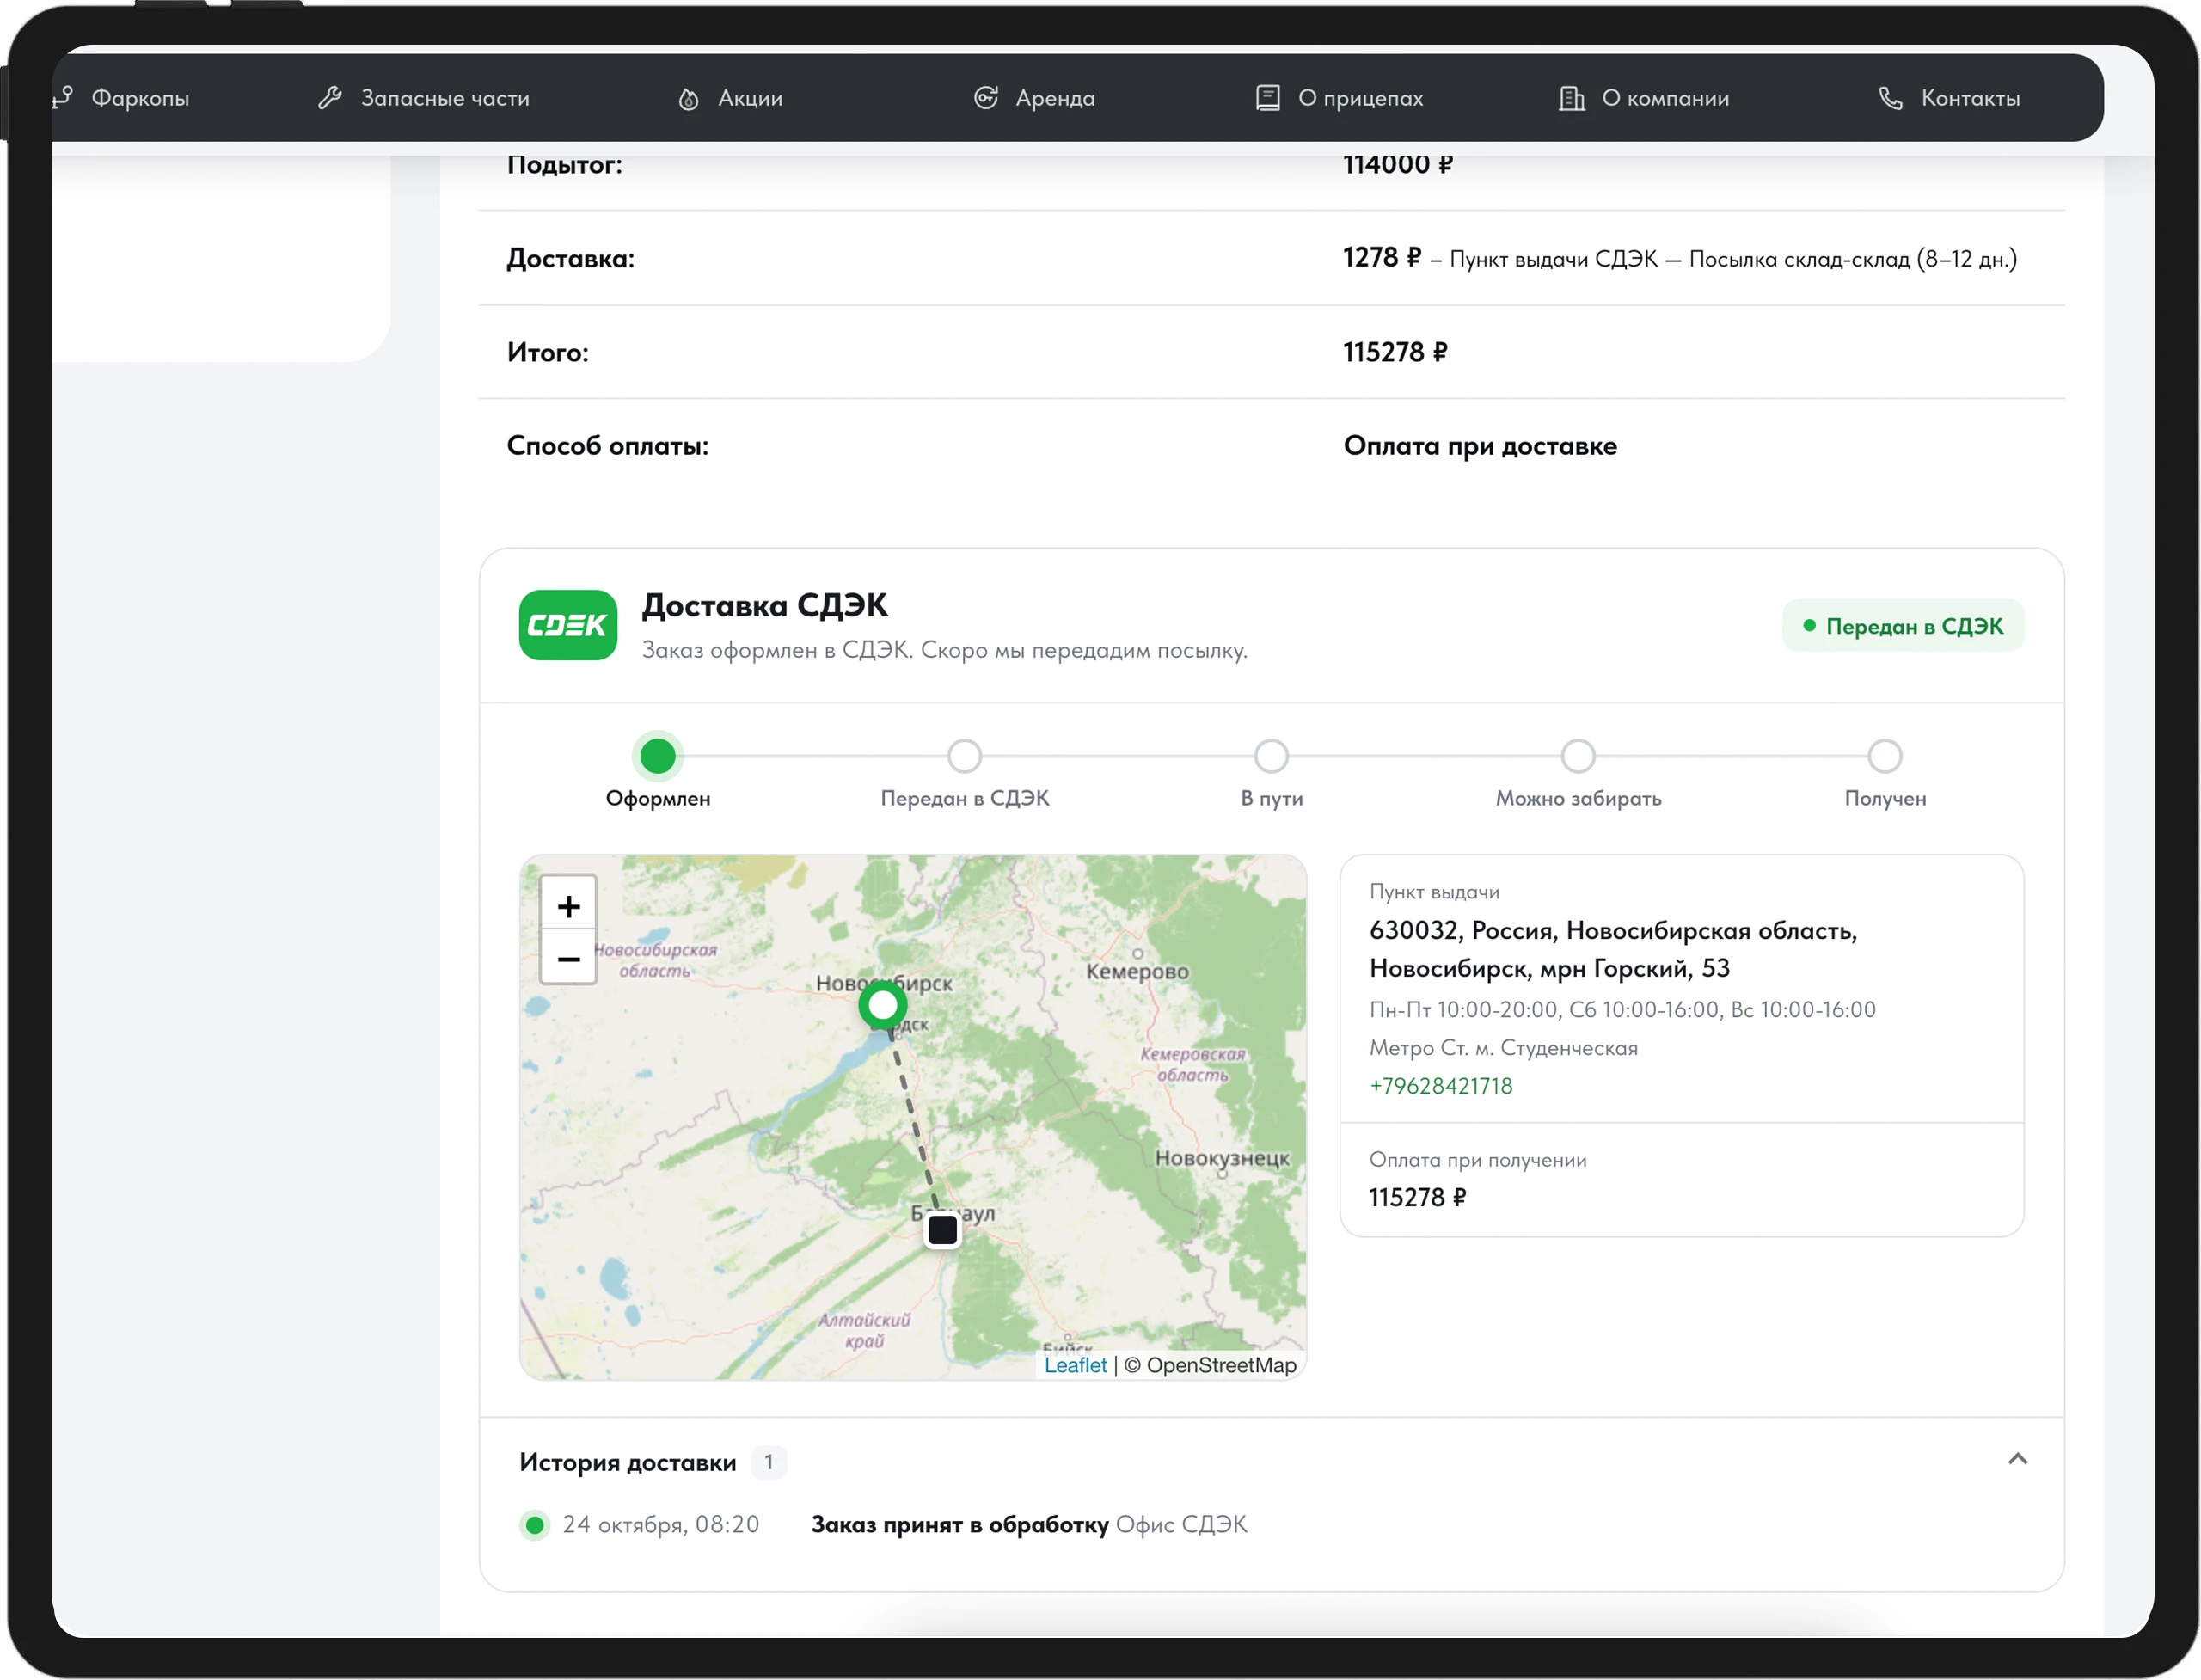
Task: Click the Аренда circular arrow icon
Action: (986, 97)
